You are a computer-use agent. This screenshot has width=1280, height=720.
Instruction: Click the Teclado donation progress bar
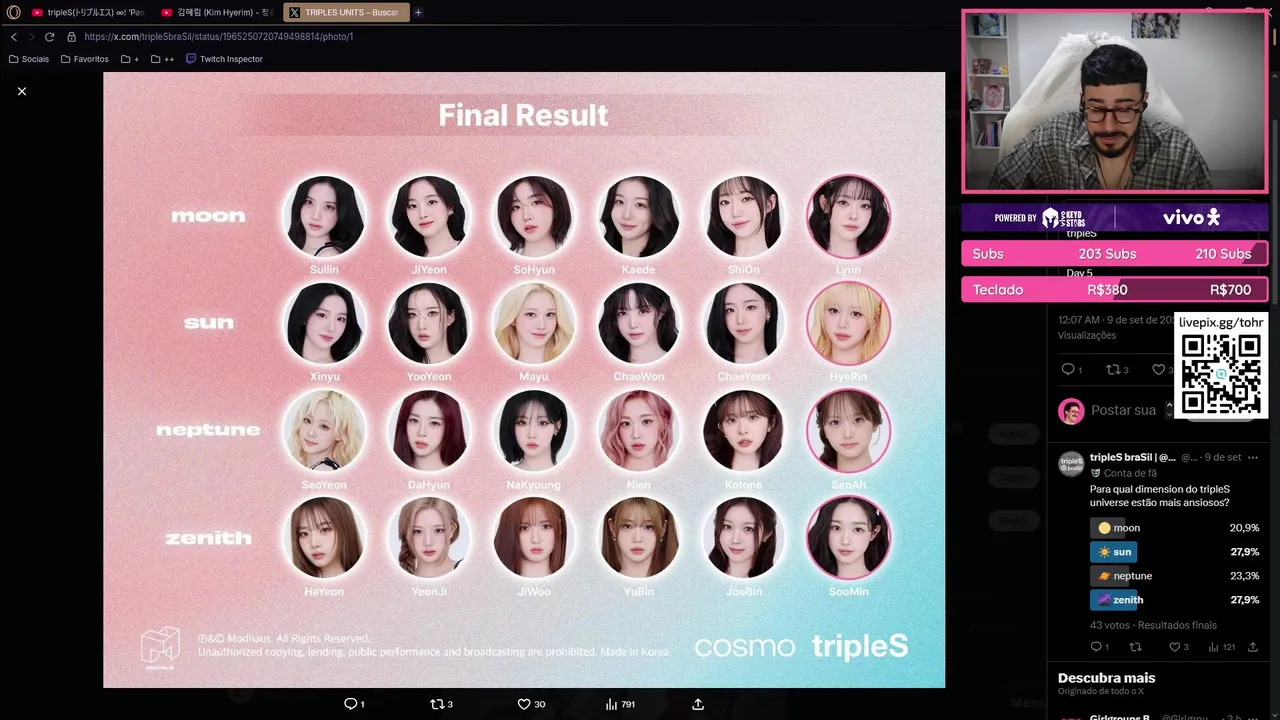coord(1114,290)
